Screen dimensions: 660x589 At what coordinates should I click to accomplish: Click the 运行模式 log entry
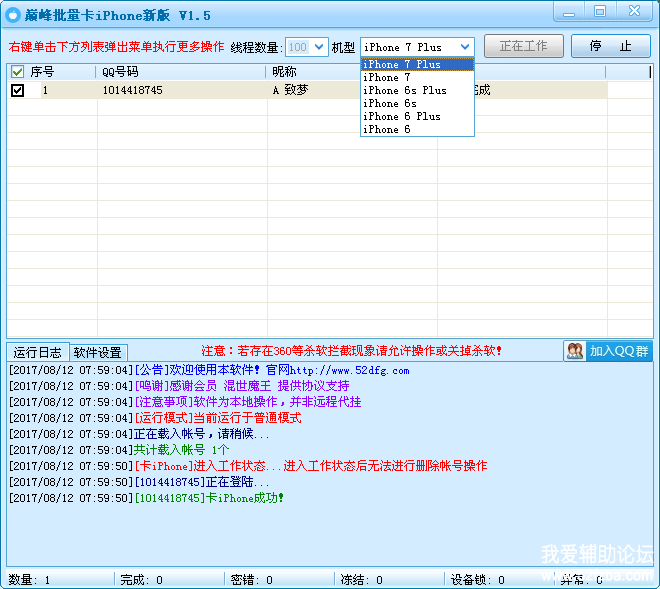point(155,418)
